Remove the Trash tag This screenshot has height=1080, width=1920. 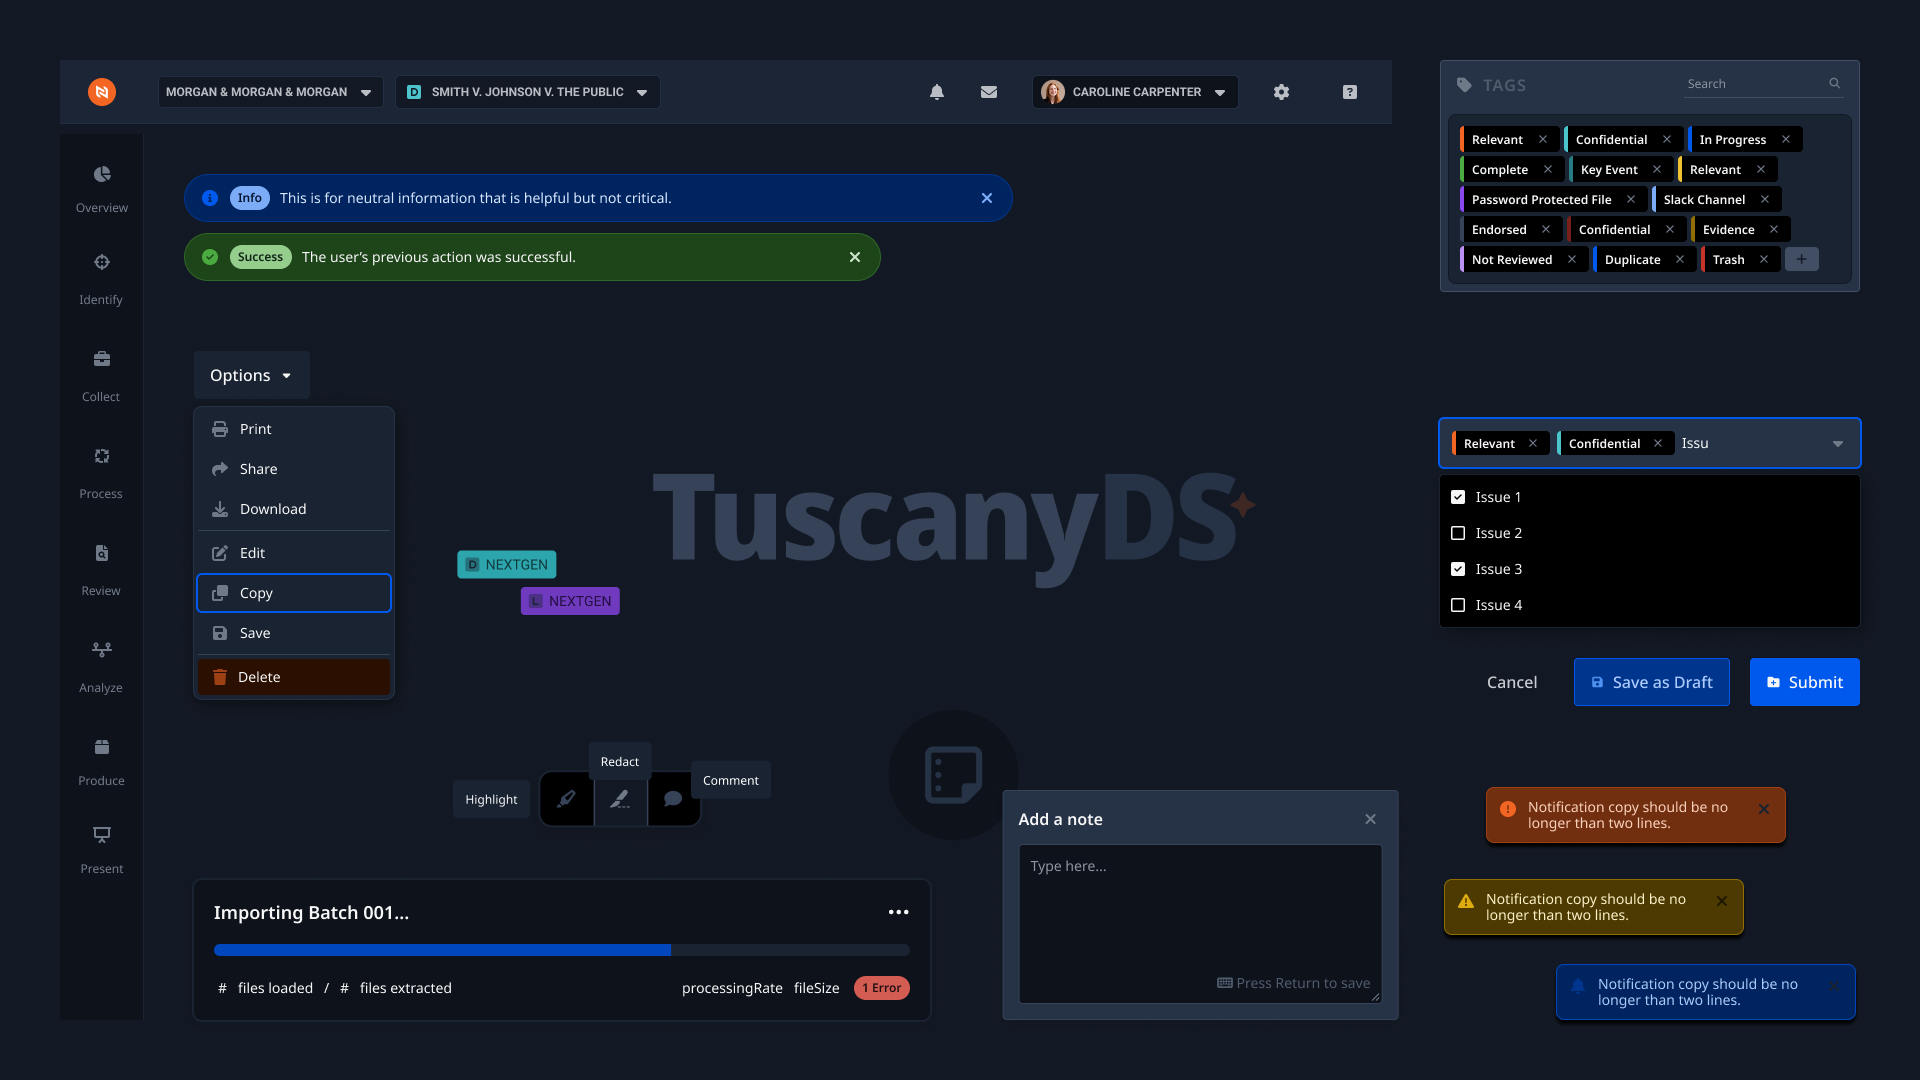1764,259
